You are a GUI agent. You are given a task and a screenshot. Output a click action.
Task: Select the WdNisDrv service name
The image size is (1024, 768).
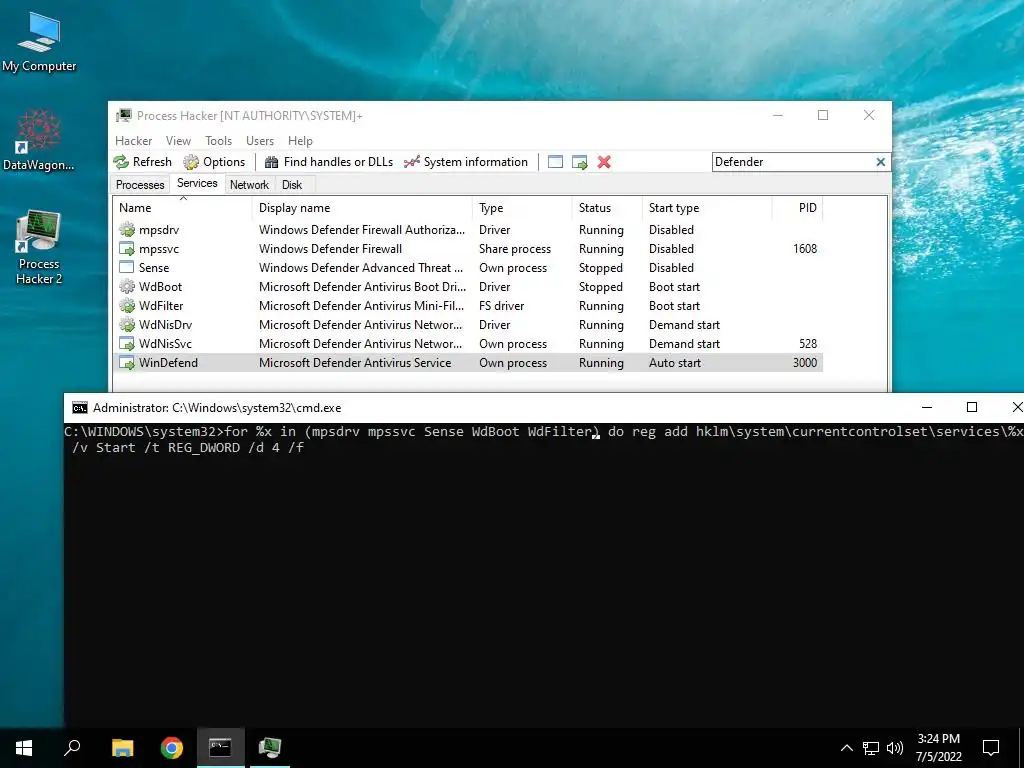(165, 325)
